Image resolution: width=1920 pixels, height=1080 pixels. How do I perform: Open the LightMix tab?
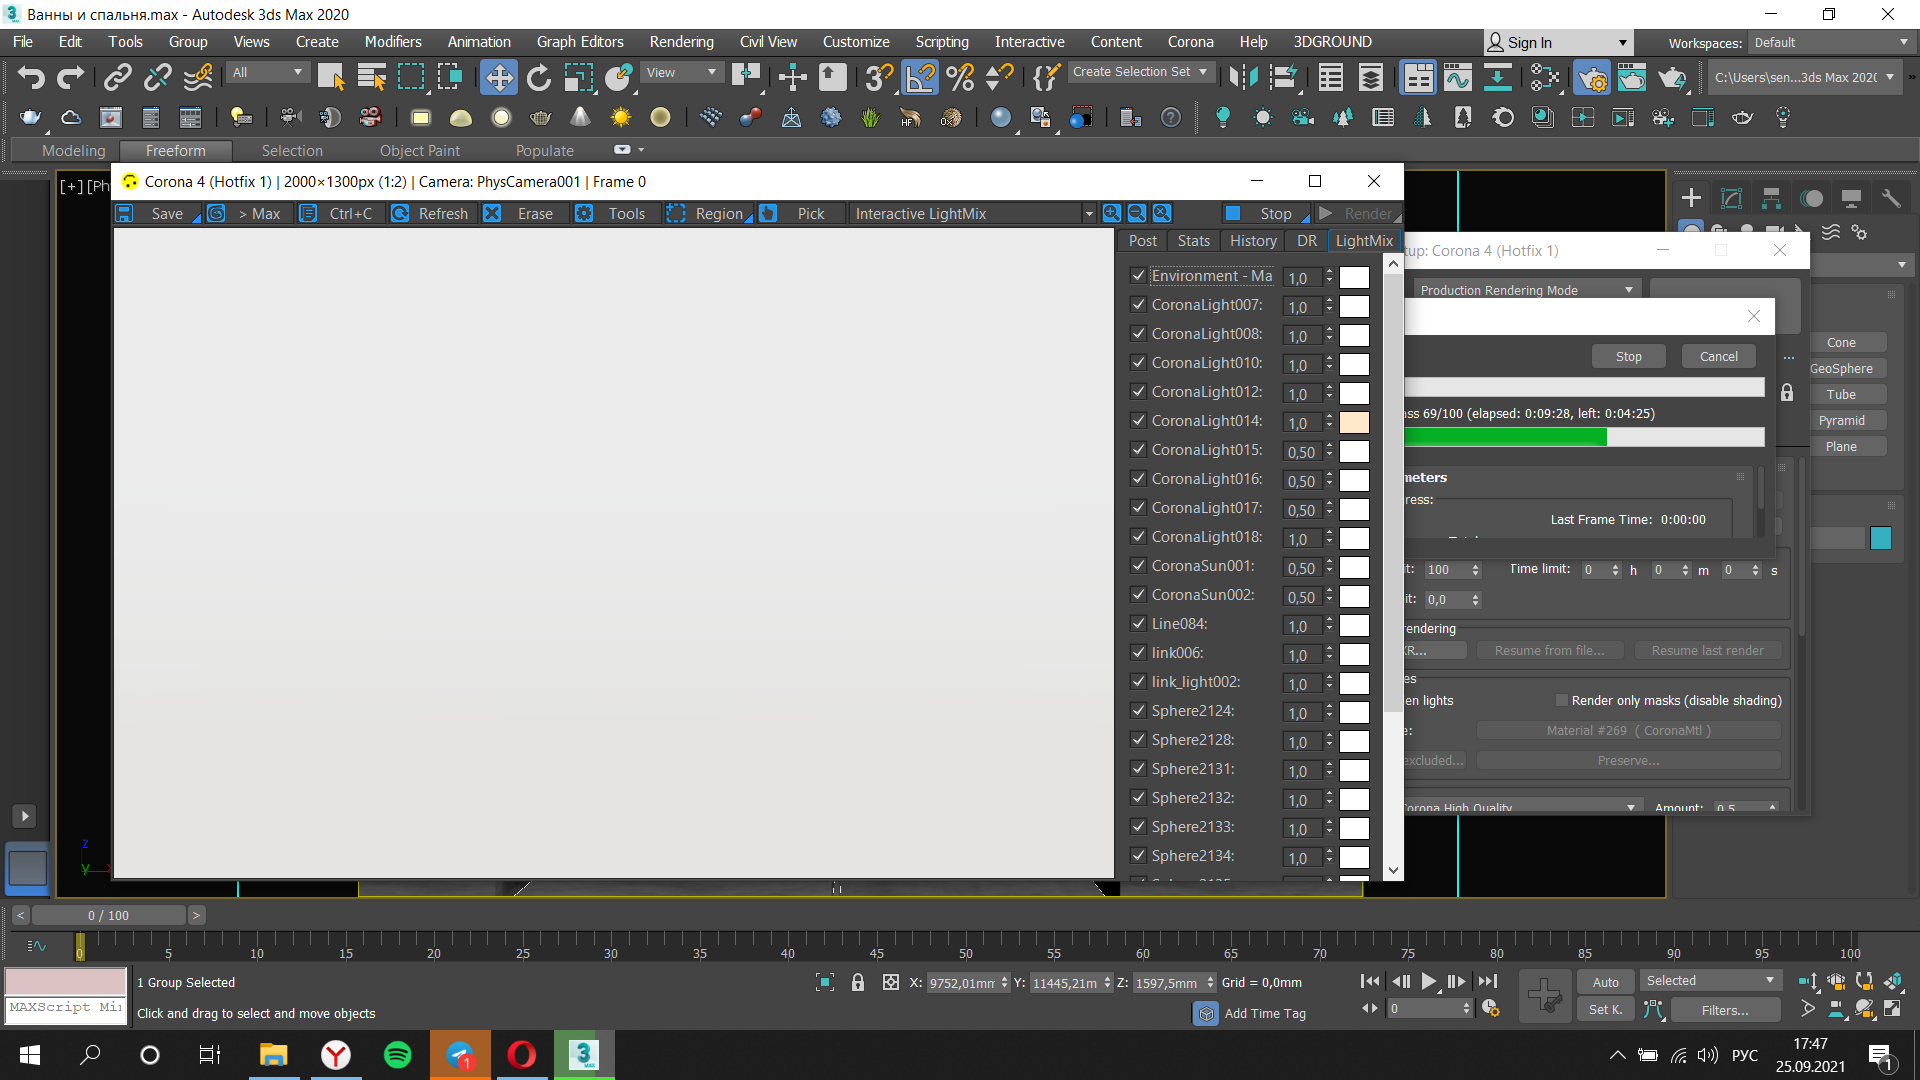pyautogui.click(x=1364, y=240)
